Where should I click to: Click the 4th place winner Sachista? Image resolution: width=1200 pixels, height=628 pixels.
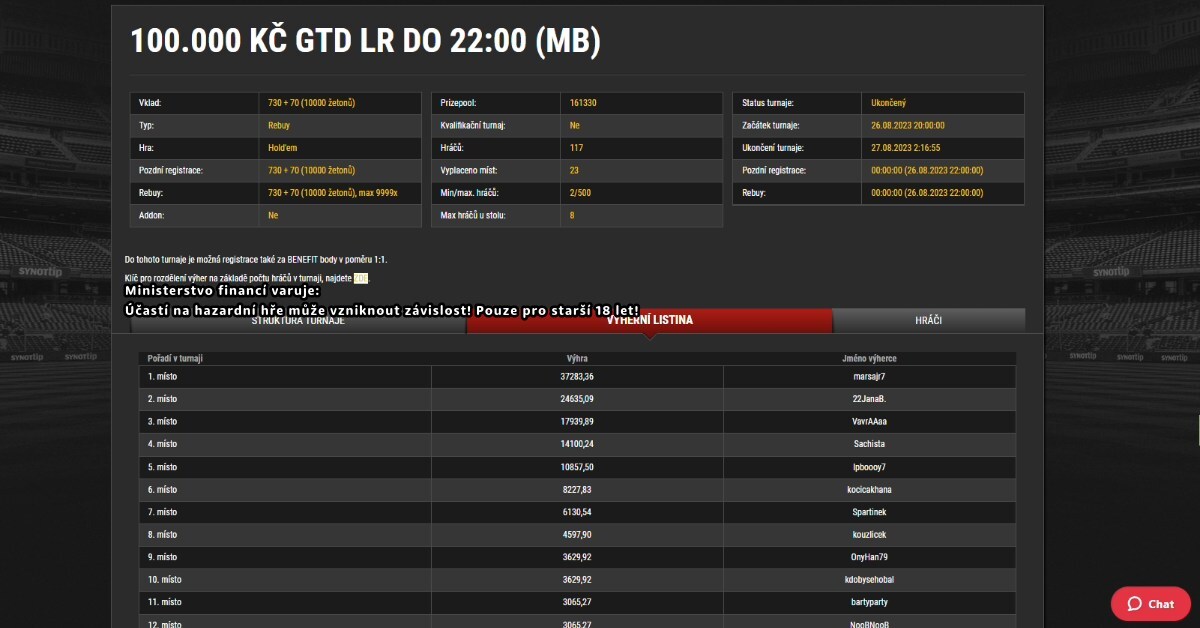[x=869, y=444]
